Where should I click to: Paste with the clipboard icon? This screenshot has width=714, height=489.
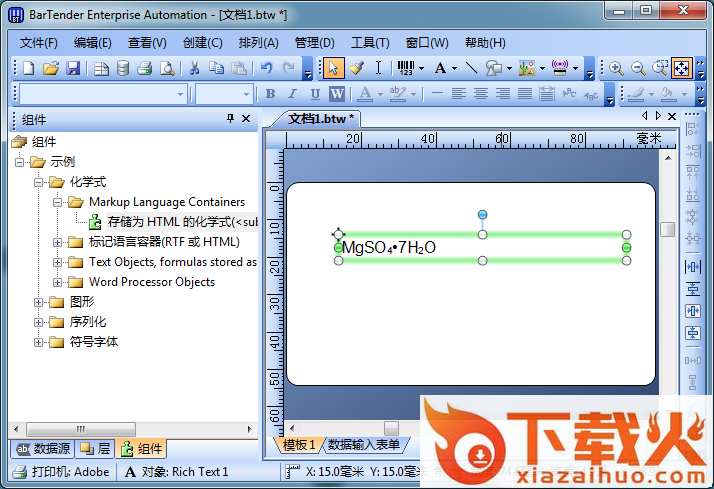[239, 68]
